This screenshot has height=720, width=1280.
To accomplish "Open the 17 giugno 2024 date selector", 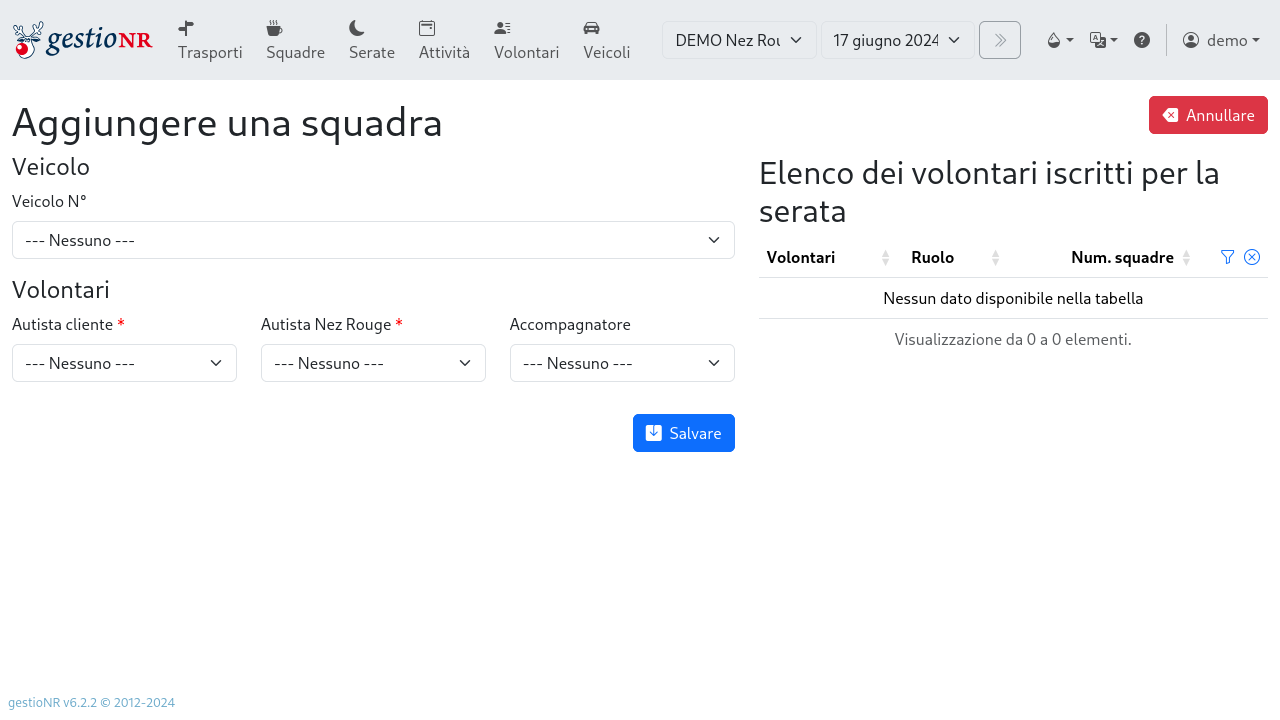I will (x=896, y=40).
